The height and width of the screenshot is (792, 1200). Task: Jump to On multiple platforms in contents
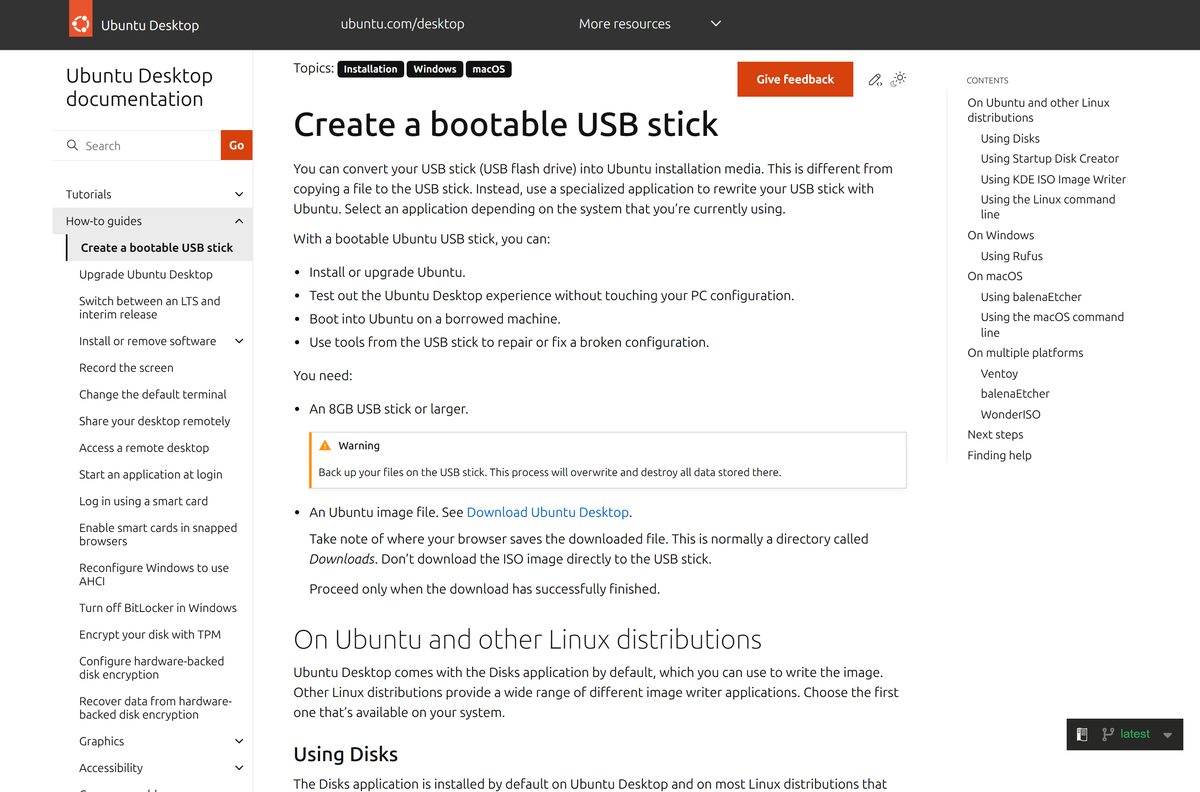tap(1025, 353)
